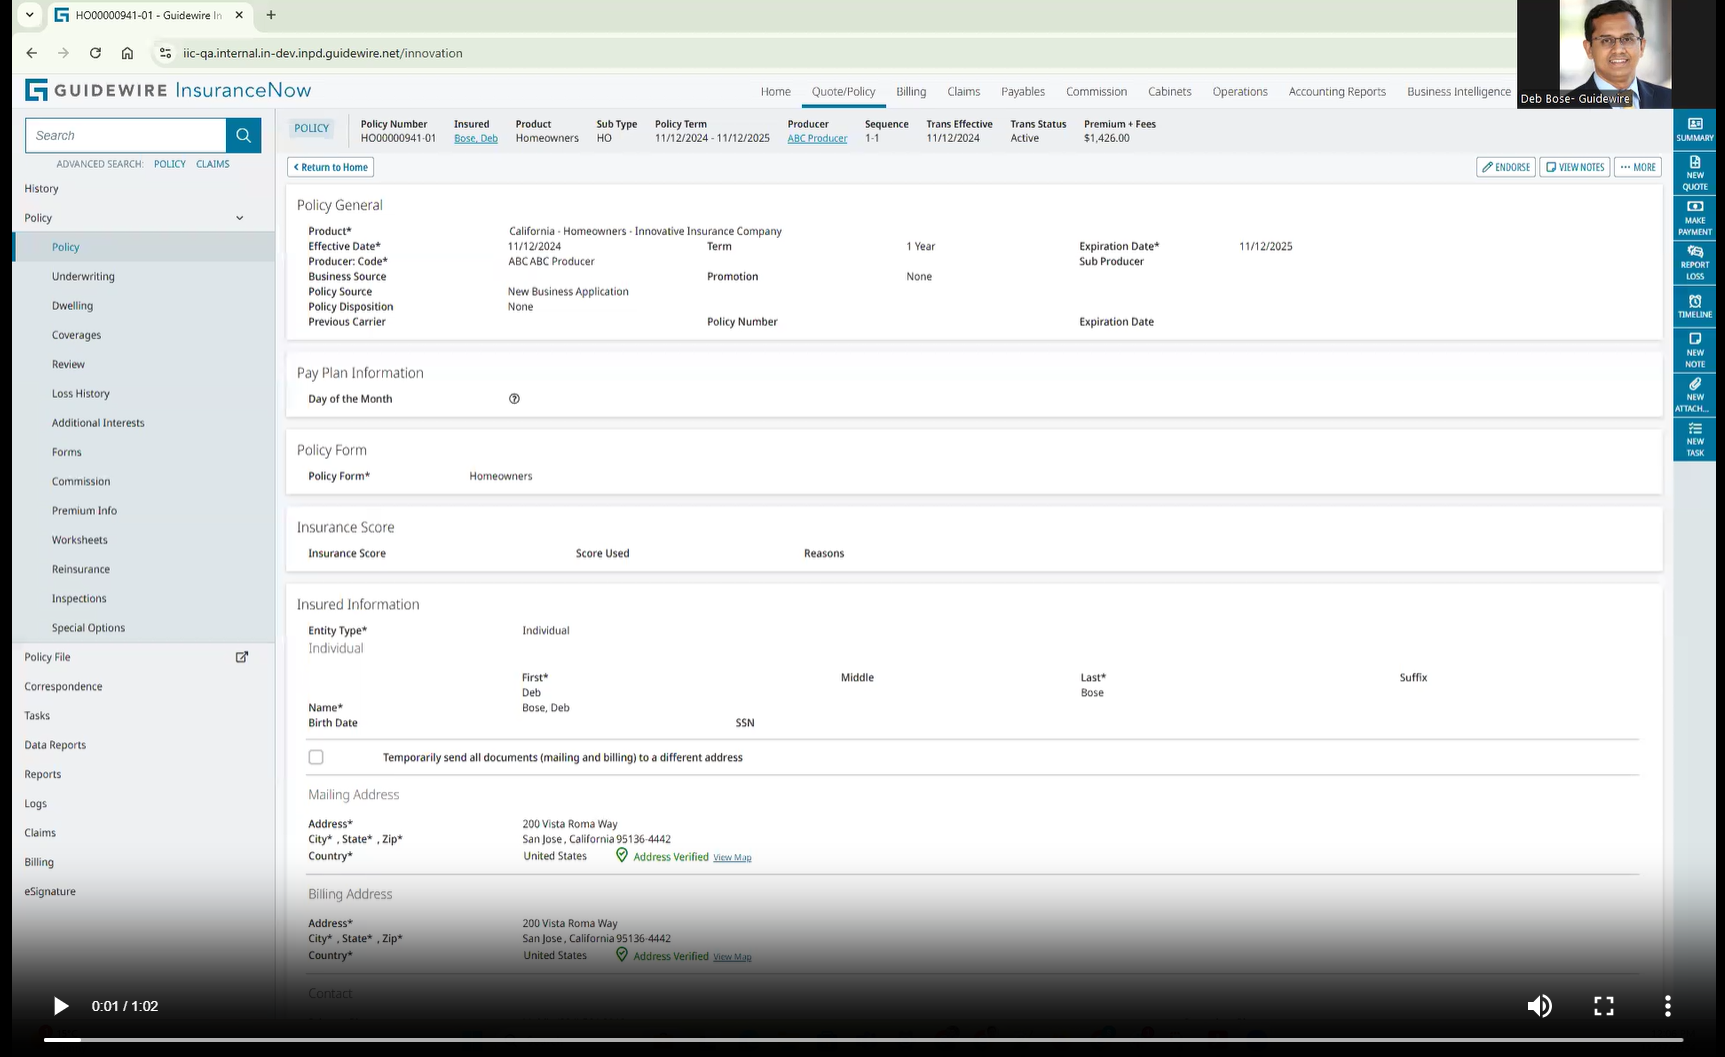
Task: Create a New Note from side toolbar
Action: [1694, 350]
